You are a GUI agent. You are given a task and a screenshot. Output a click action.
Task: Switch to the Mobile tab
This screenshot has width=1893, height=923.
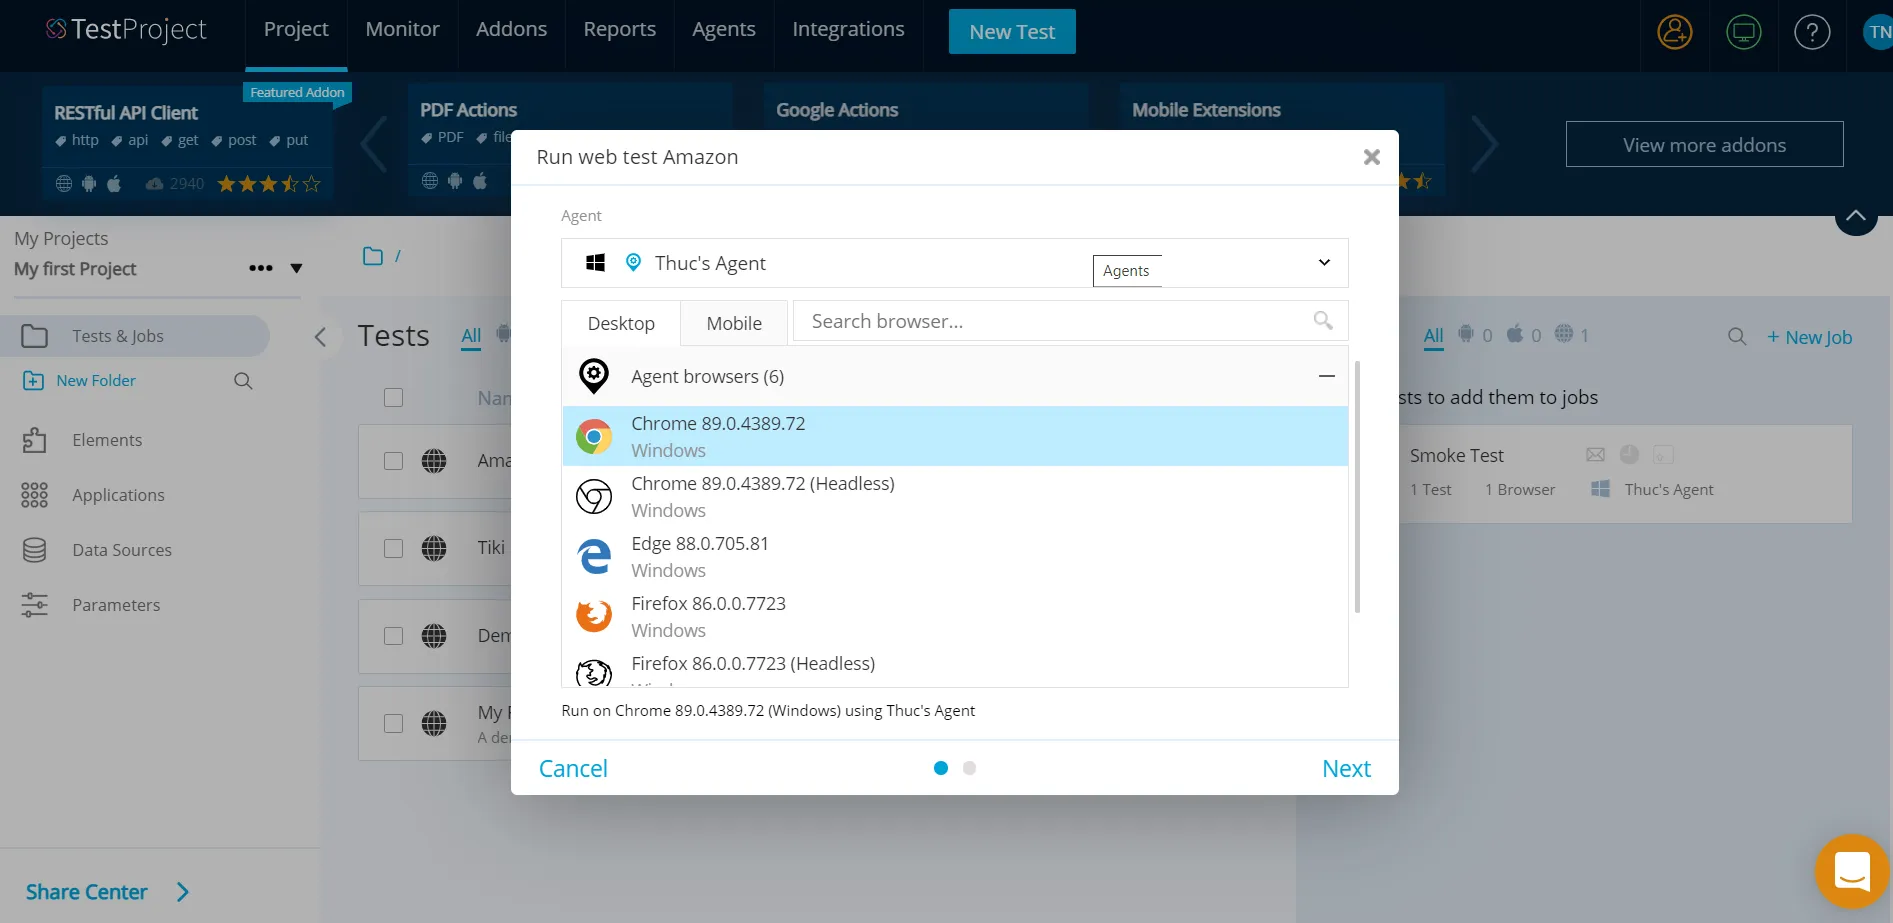733,323
